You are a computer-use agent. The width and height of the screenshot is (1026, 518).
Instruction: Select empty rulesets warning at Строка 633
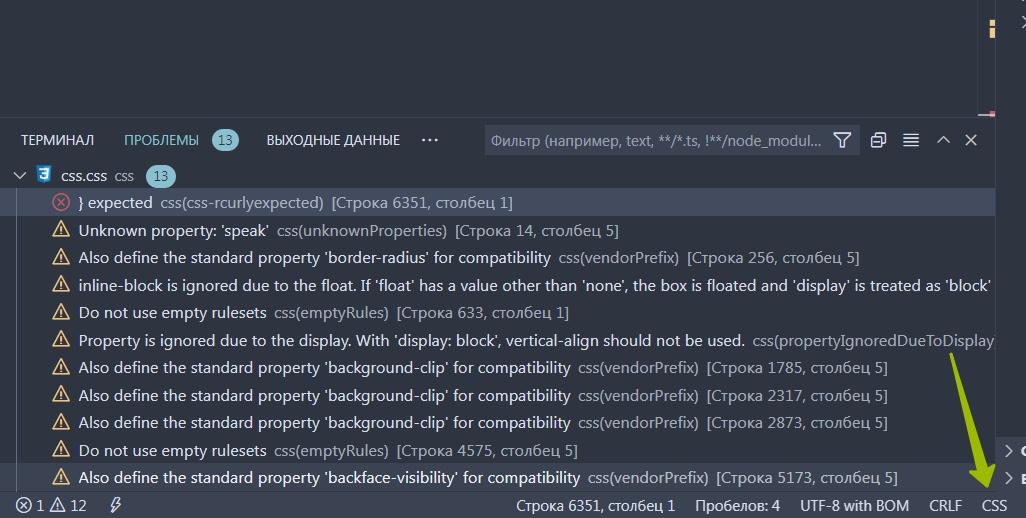click(497, 313)
